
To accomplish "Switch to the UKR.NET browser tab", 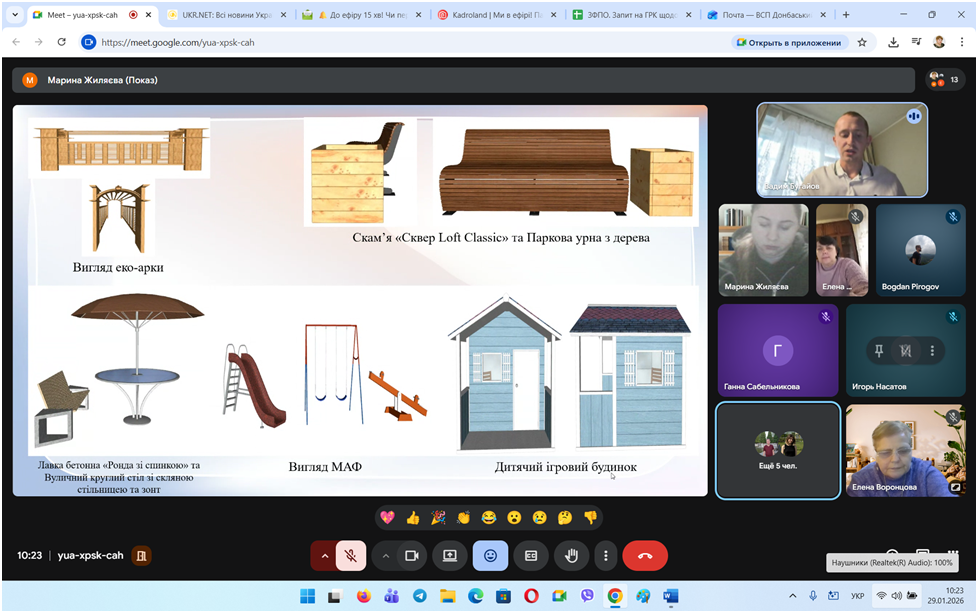I will coord(225,15).
